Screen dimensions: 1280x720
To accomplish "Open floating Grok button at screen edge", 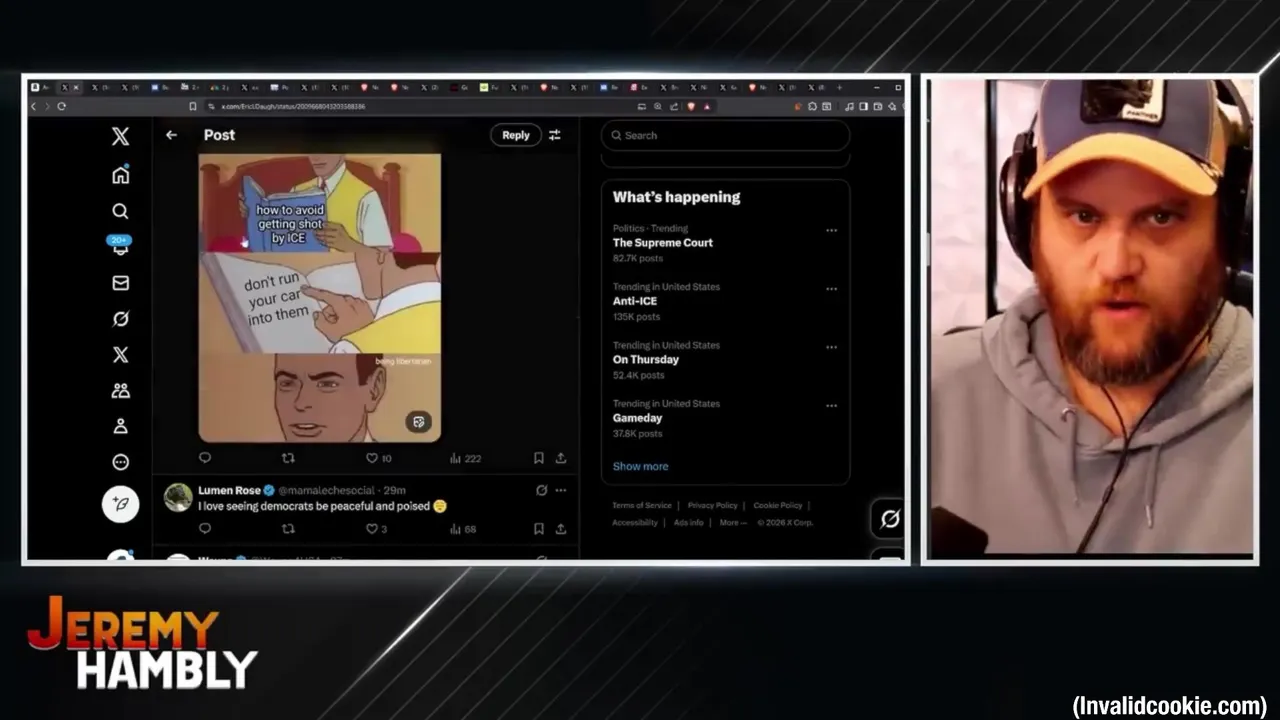I will [x=888, y=519].
